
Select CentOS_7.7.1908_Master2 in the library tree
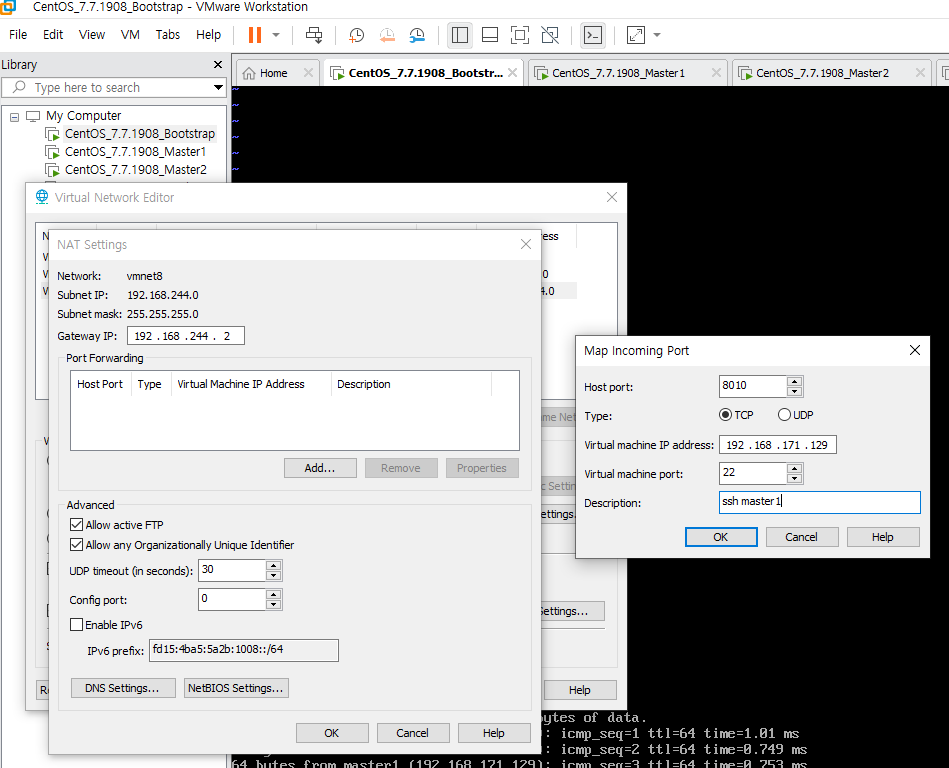(136, 170)
